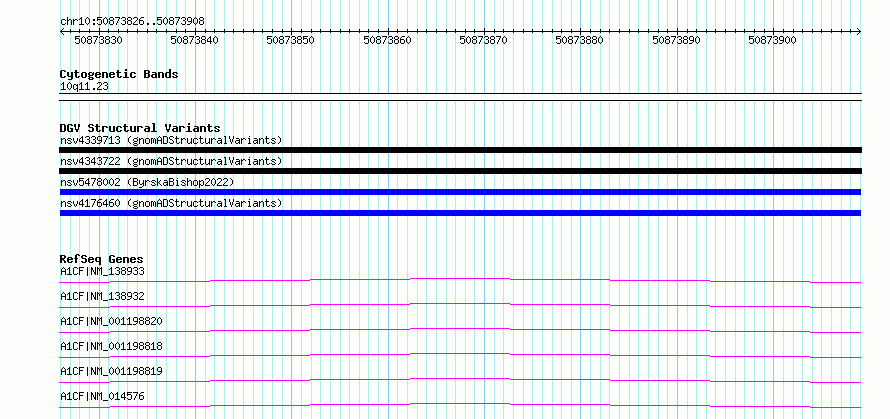Click the magenta intron line of NM_138933
The image size is (890, 419).
pyautogui.click(x=460, y=280)
